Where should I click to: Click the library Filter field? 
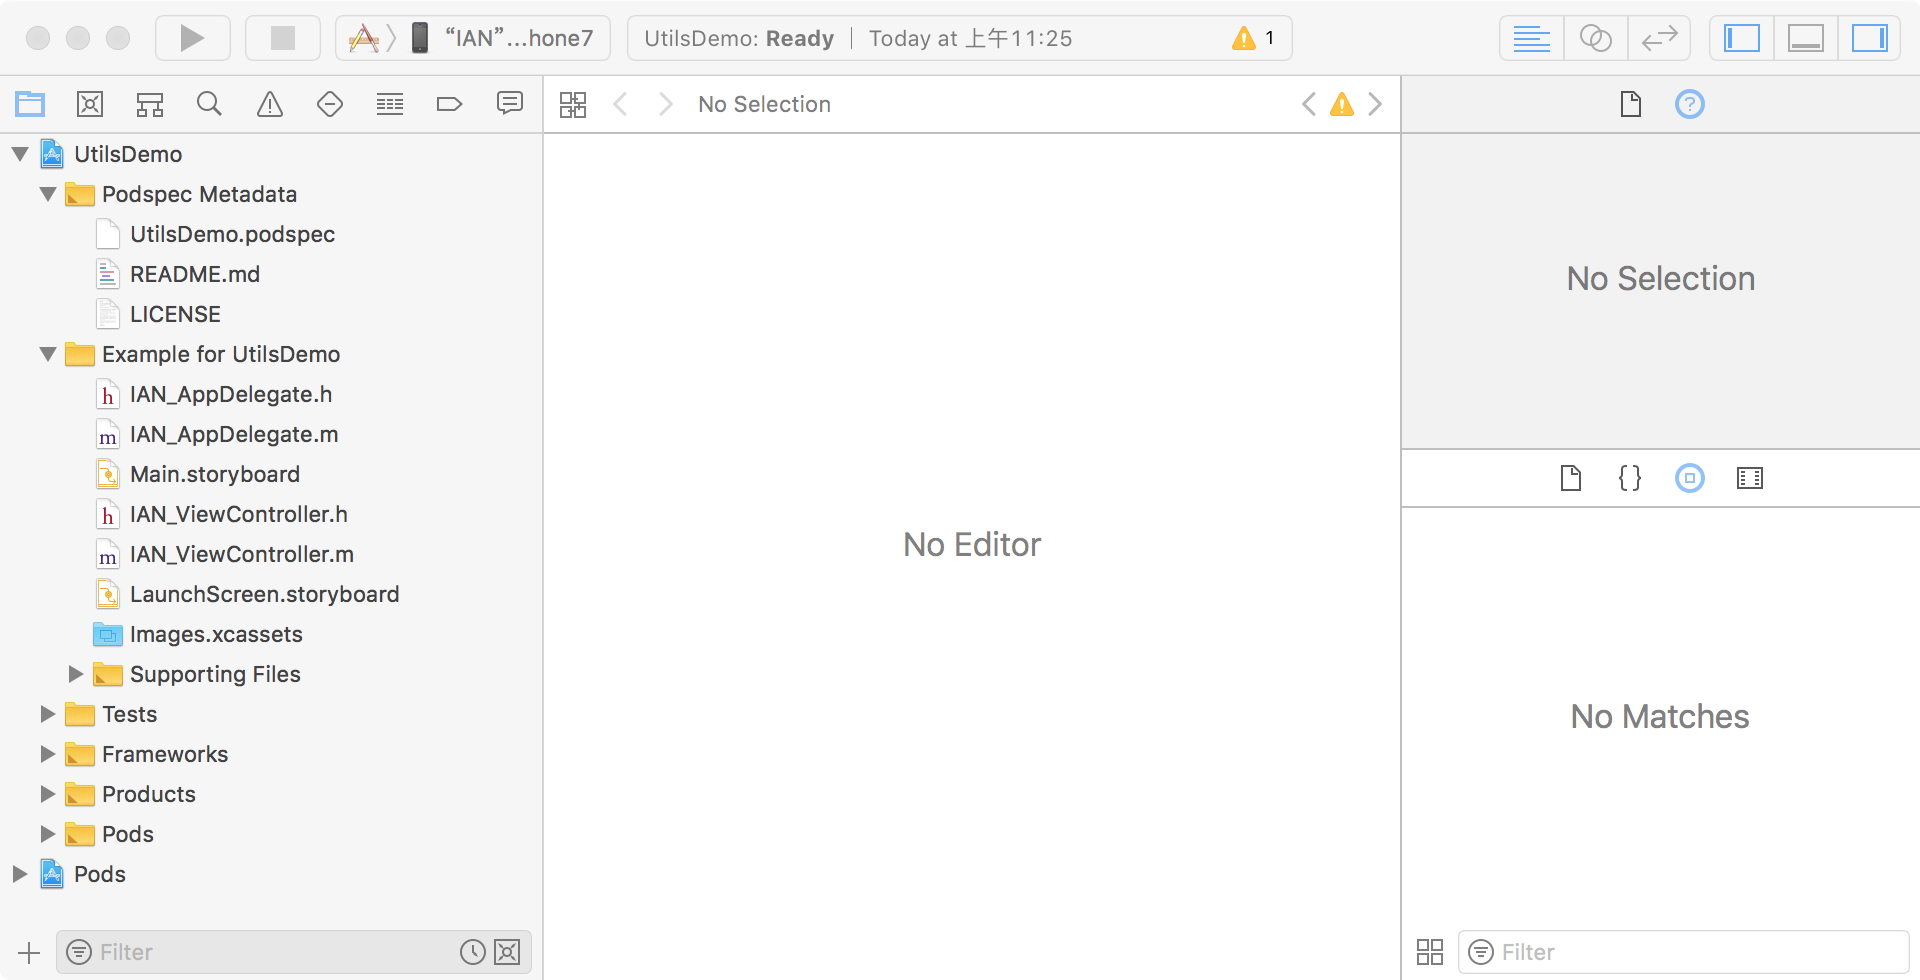point(1684,952)
